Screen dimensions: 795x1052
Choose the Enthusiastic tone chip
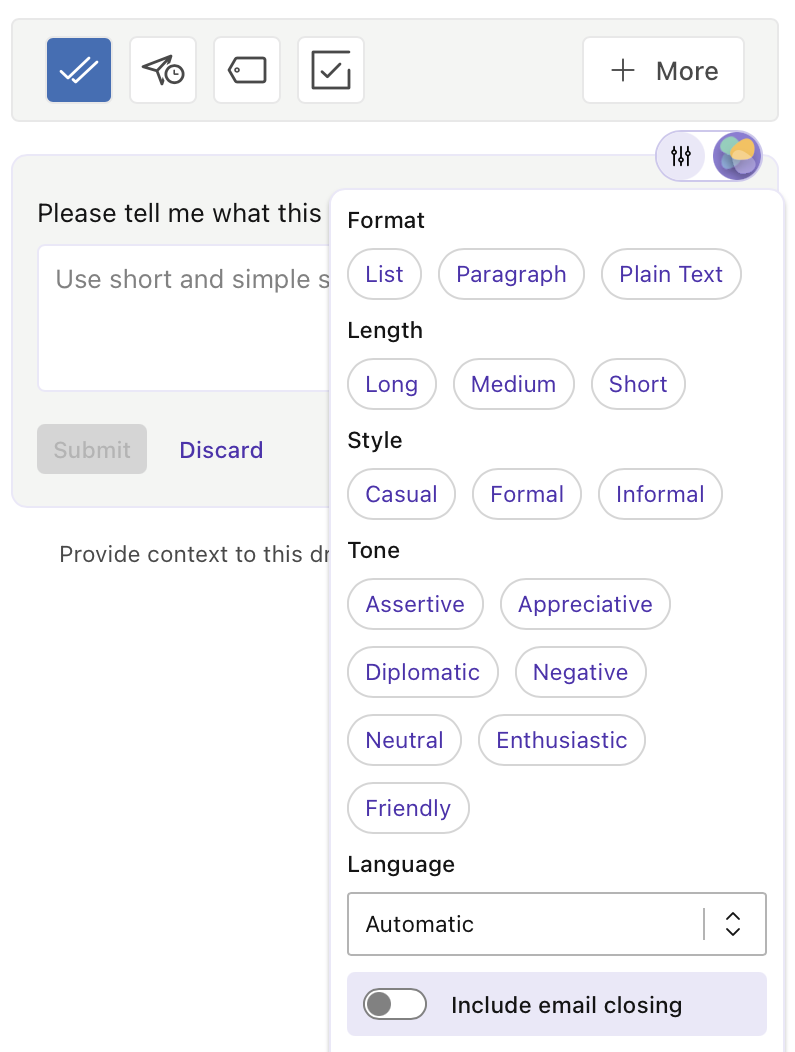click(562, 740)
